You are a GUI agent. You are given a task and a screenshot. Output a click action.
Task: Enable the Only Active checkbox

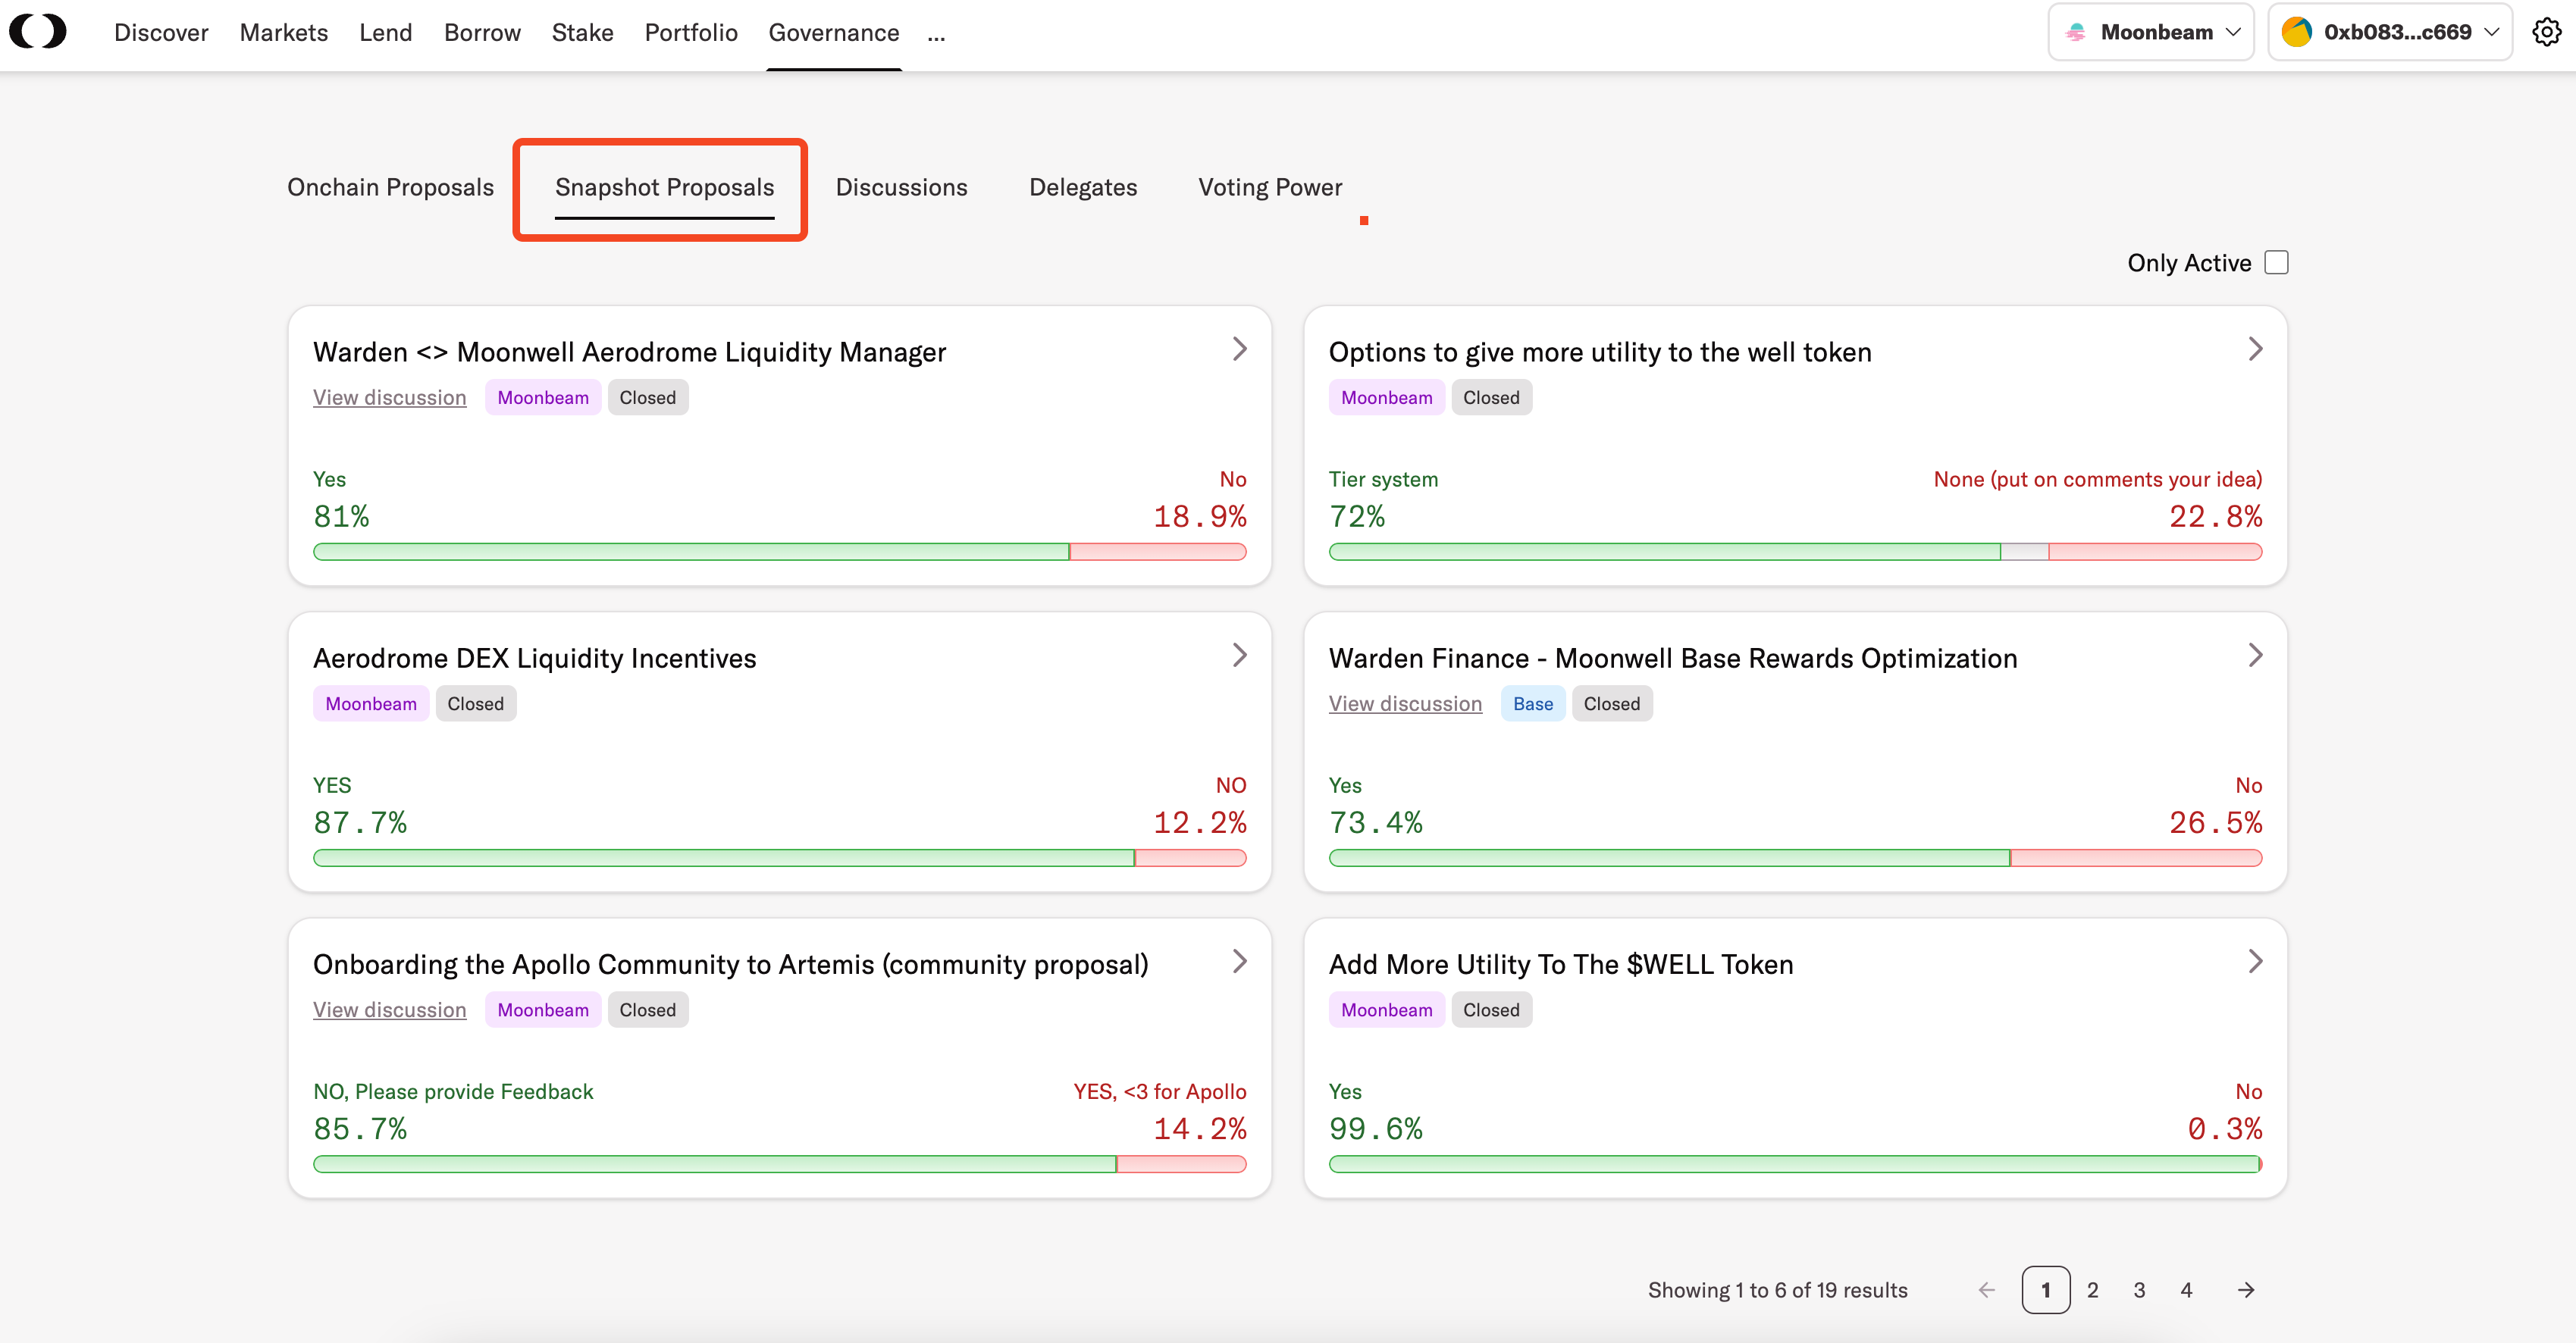click(2276, 263)
